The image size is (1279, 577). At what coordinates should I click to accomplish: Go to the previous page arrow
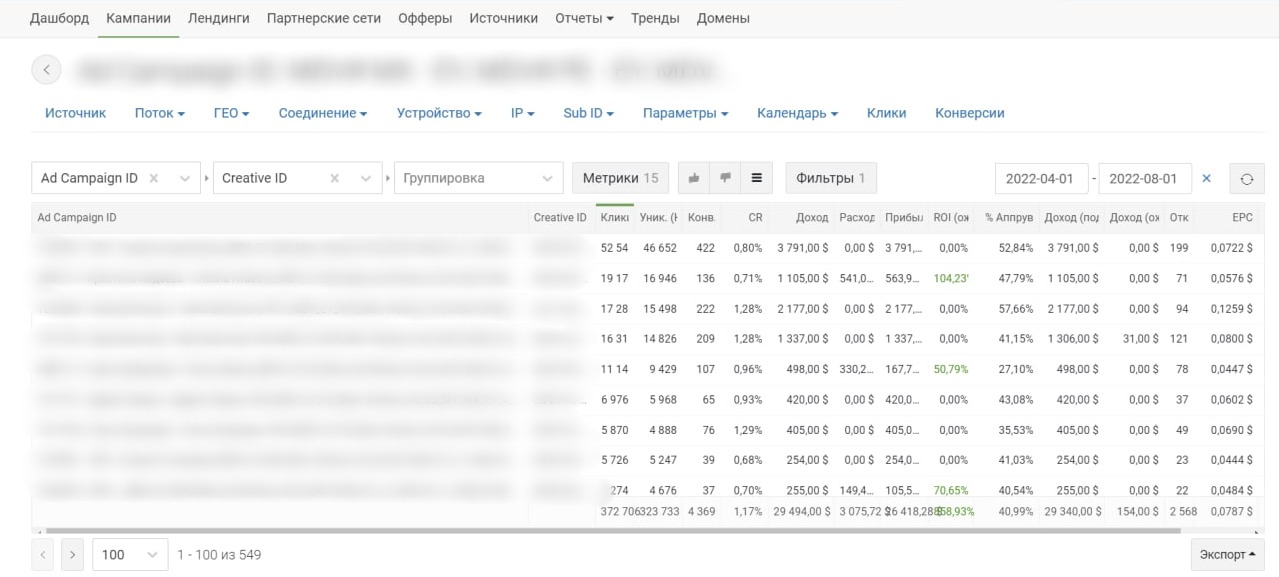tap(44, 554)
